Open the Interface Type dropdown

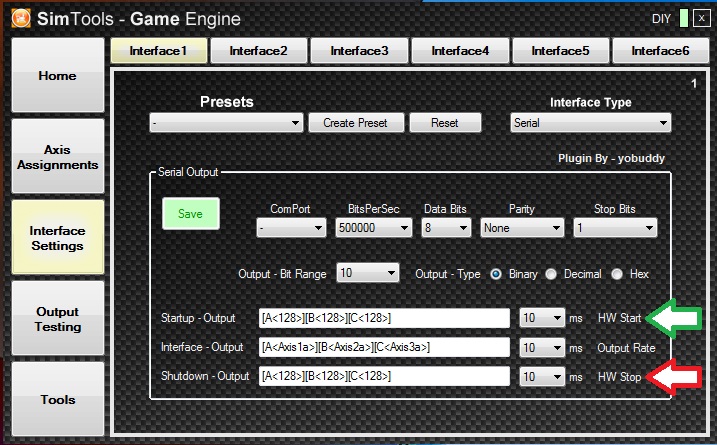coord(590,123)
